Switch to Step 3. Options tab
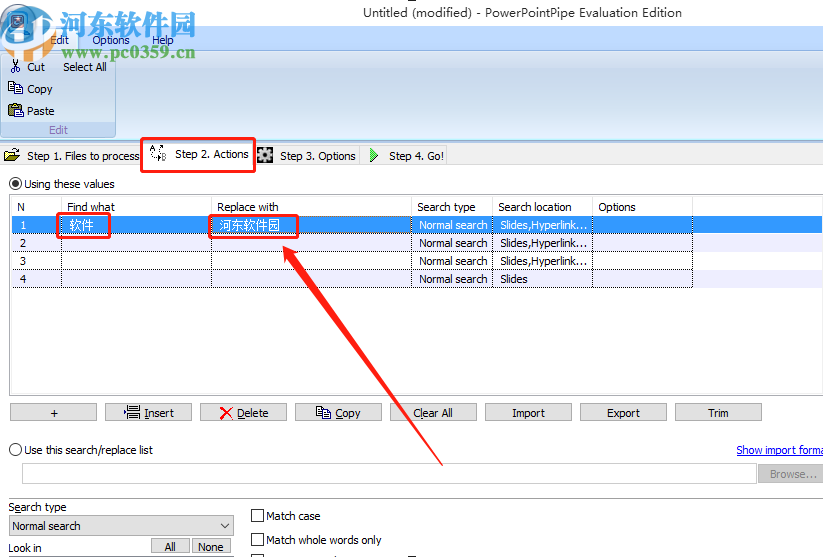This screenshot has width=823, height=557. click(x=307, y=156)
